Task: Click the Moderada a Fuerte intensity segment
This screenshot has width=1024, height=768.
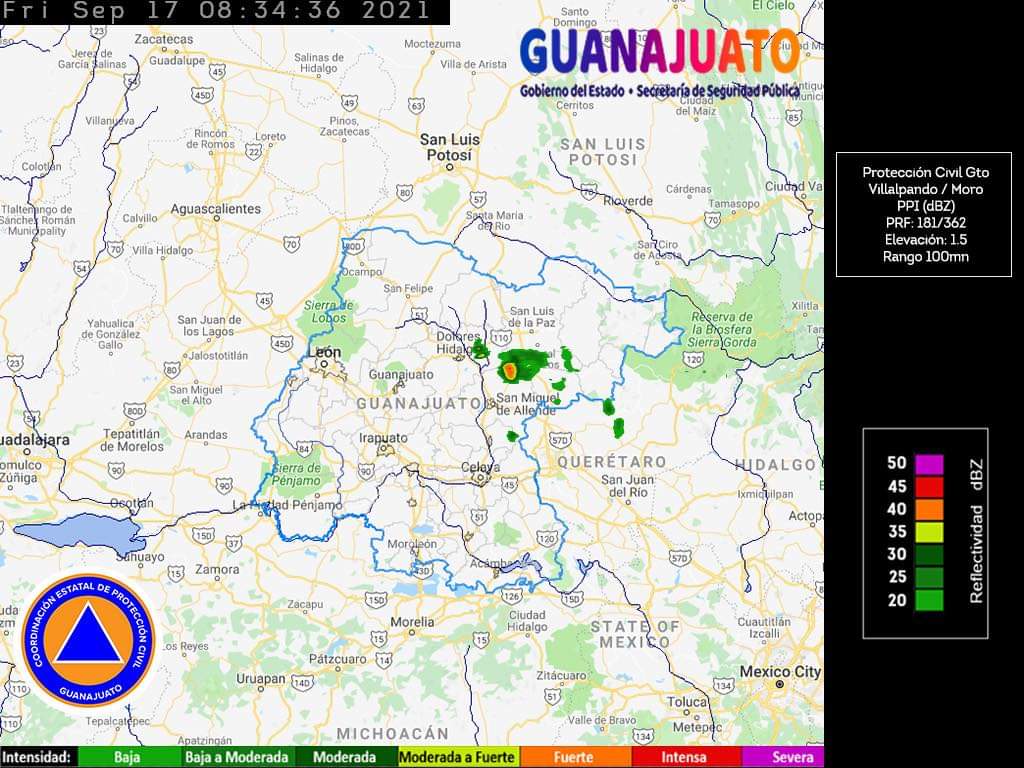Action: click(457, 757)
